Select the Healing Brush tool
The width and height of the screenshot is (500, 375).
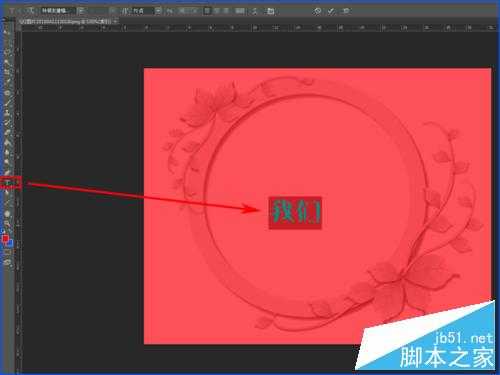coord(7,93)
